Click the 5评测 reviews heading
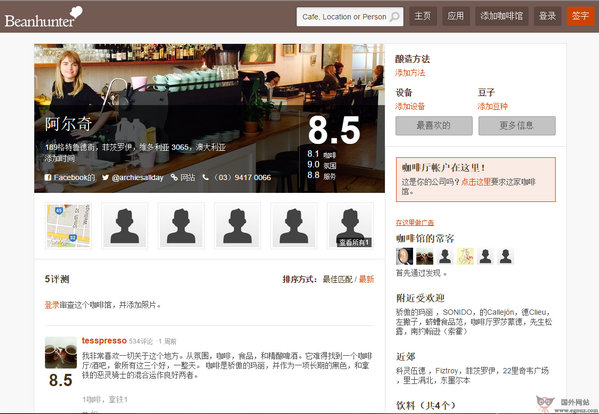 pos(57,279)
